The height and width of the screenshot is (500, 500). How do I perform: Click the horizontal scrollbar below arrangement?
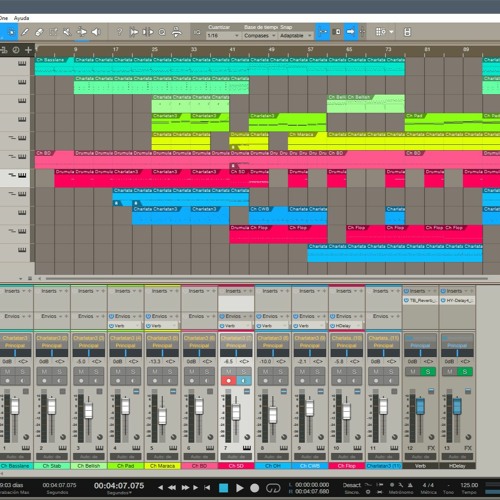coord(267,278)
